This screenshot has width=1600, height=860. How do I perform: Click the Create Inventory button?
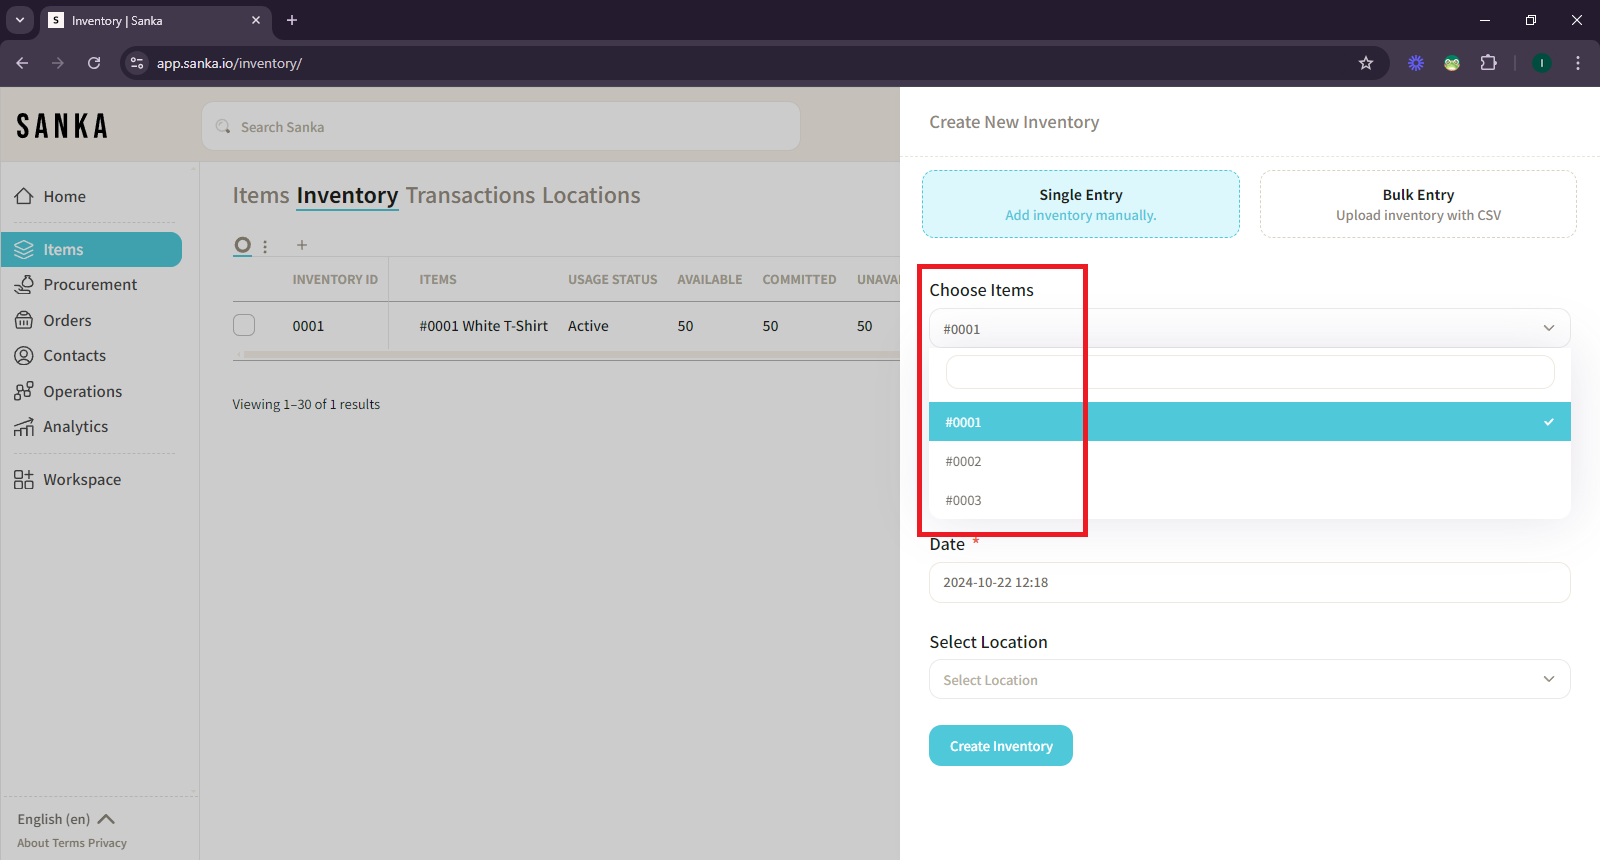(1000, 746)
